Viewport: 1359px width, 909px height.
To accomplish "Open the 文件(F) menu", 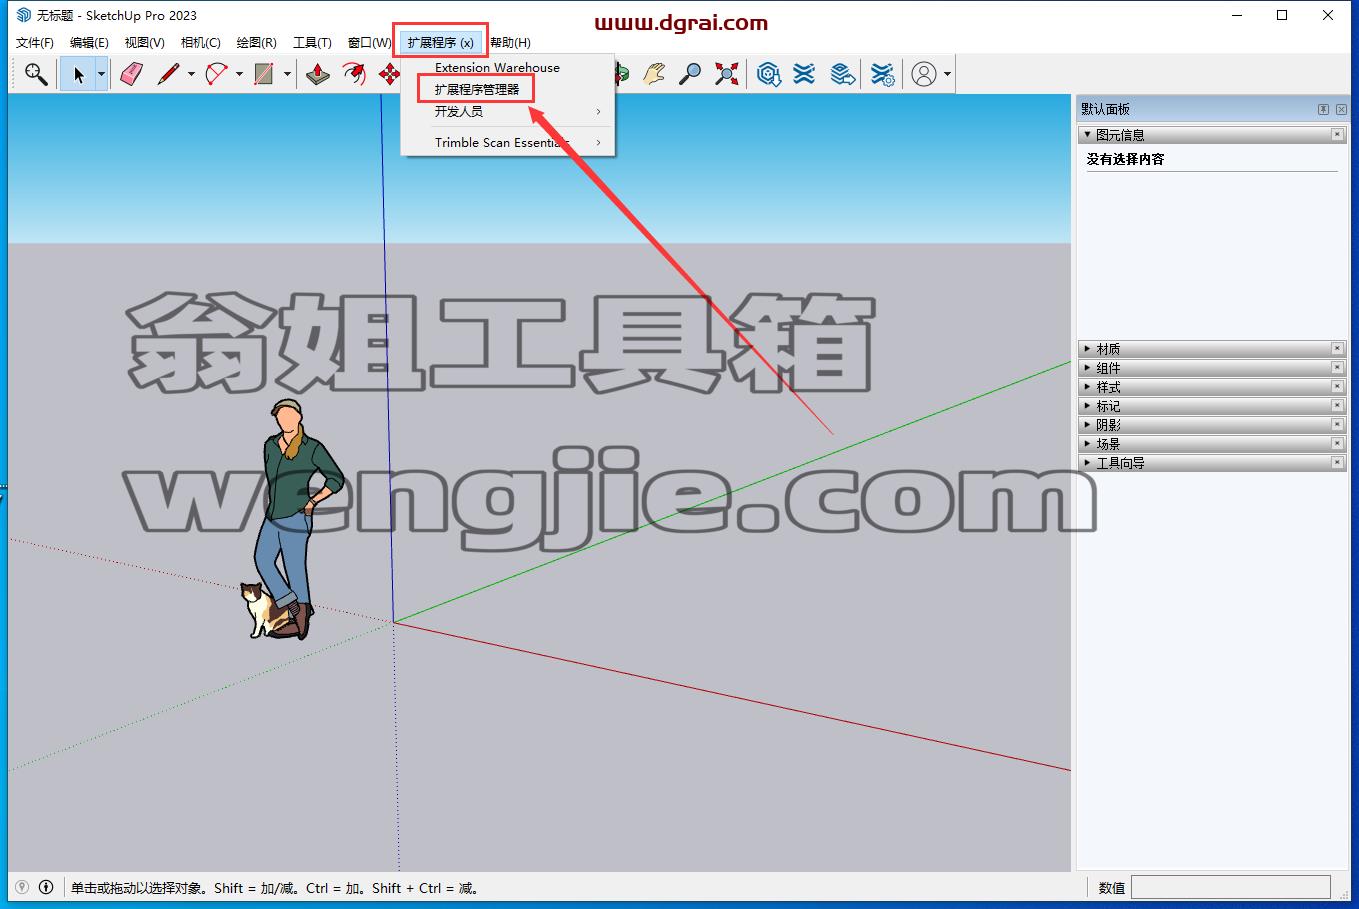I will 35,43.
